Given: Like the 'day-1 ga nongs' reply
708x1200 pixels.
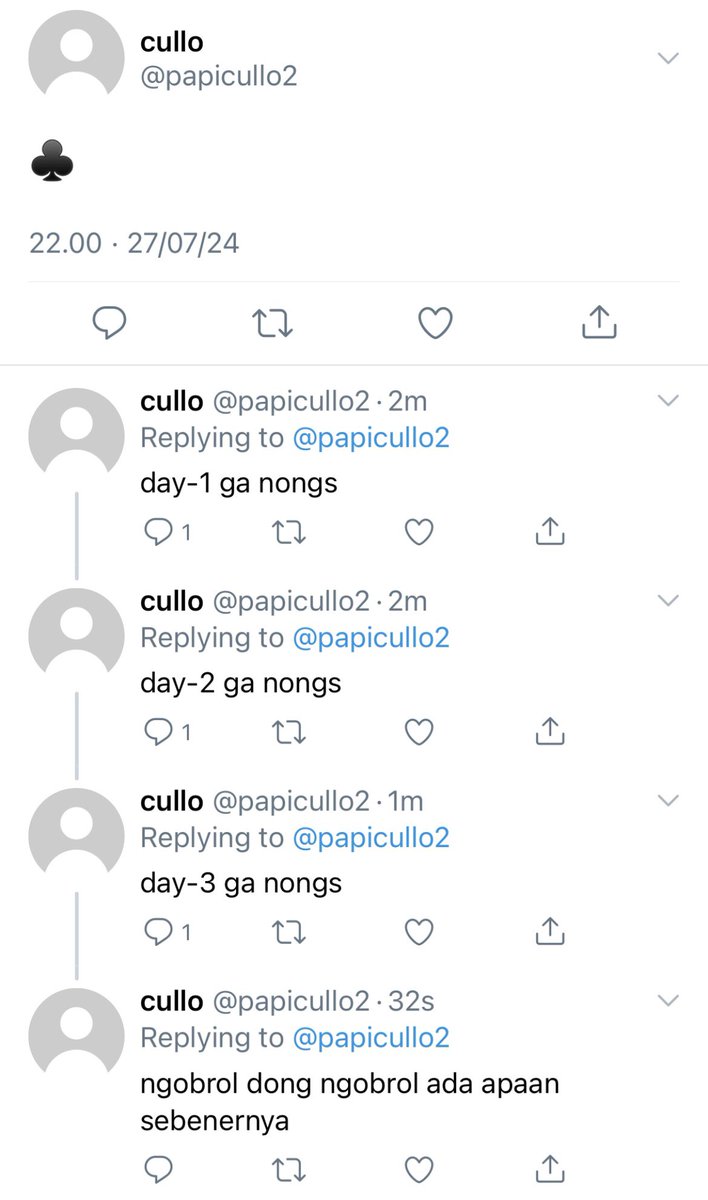Looking at the screenshot, I should pyautogui.click(x=418, y=533).
